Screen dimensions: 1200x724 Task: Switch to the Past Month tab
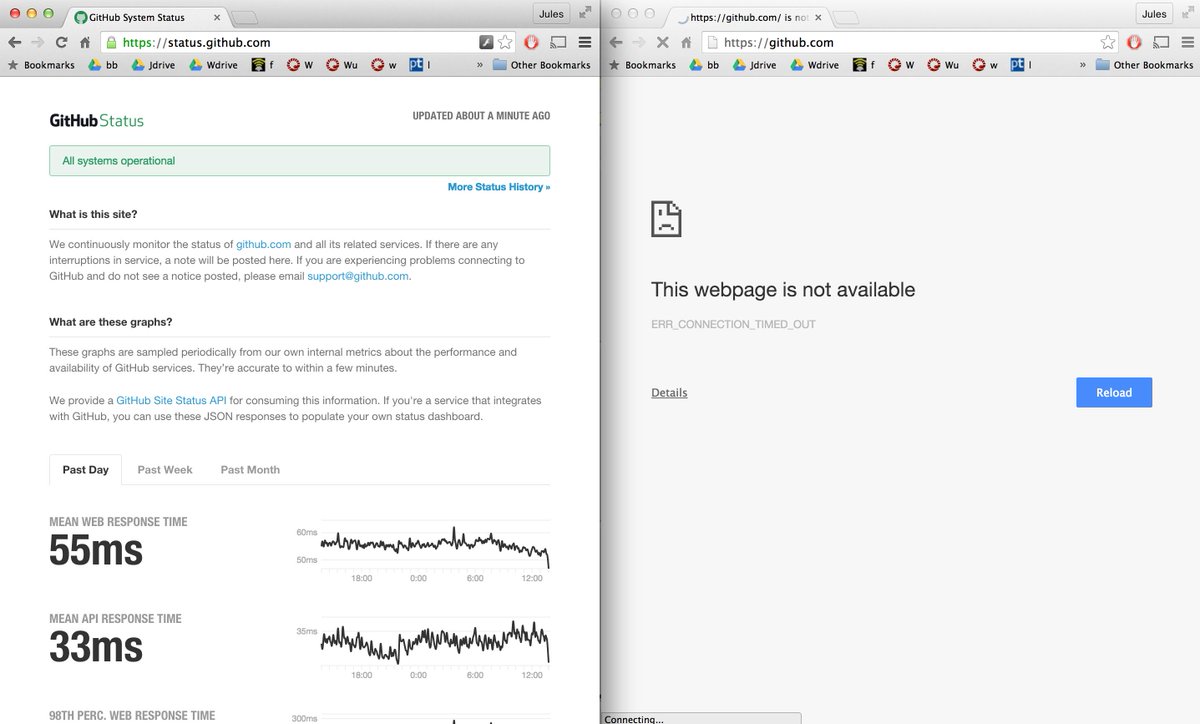250,470
